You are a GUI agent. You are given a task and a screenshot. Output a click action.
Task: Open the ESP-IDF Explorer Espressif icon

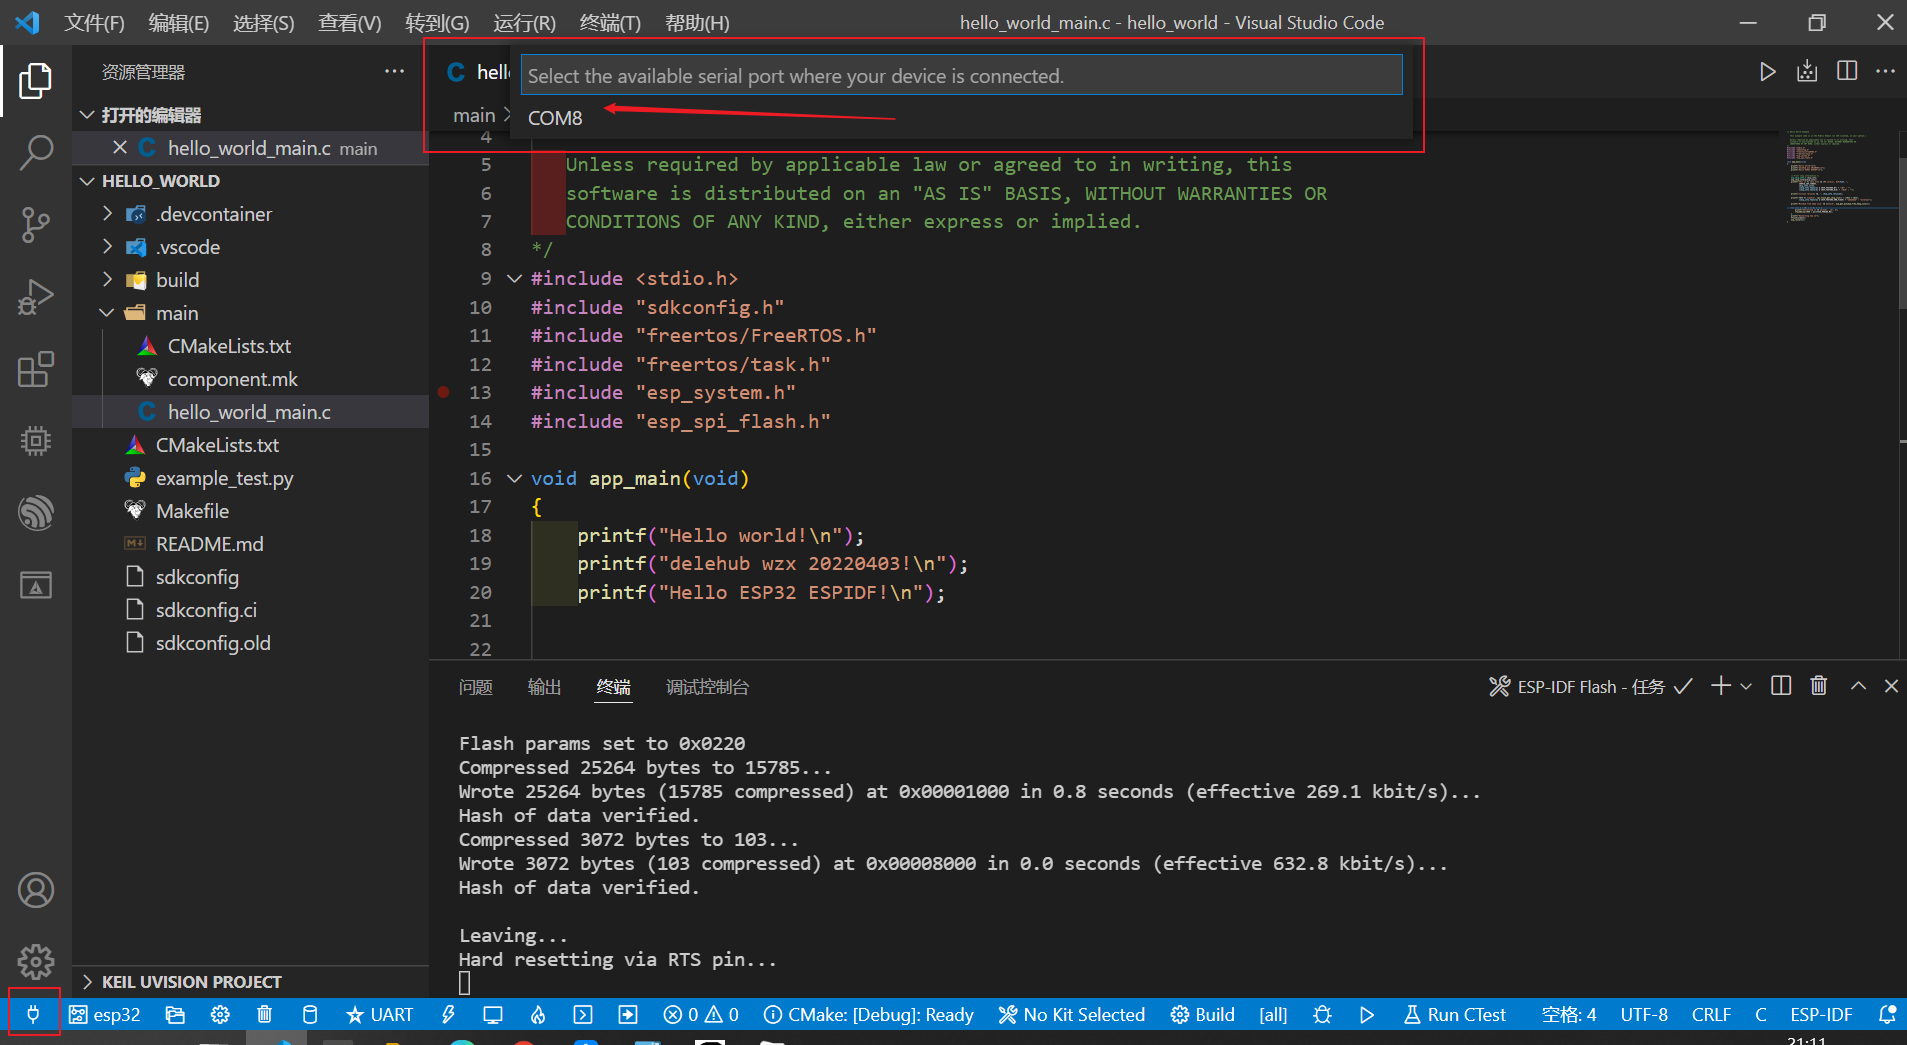pos(36,513)
